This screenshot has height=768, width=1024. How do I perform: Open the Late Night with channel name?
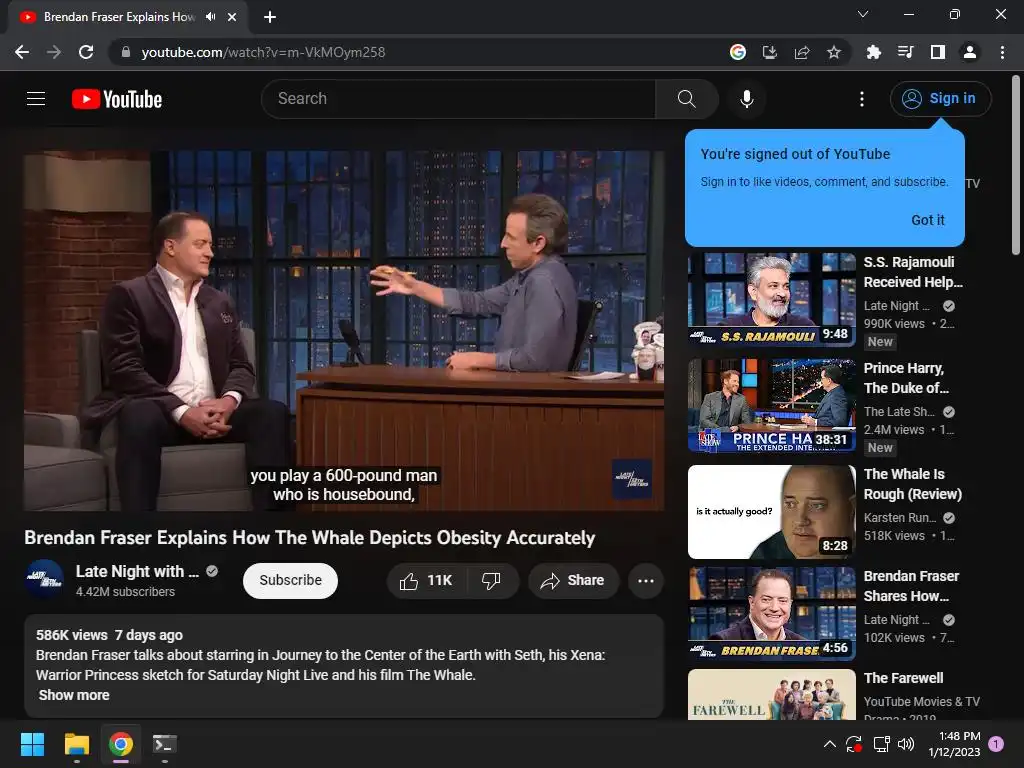(x=137, y=571)
